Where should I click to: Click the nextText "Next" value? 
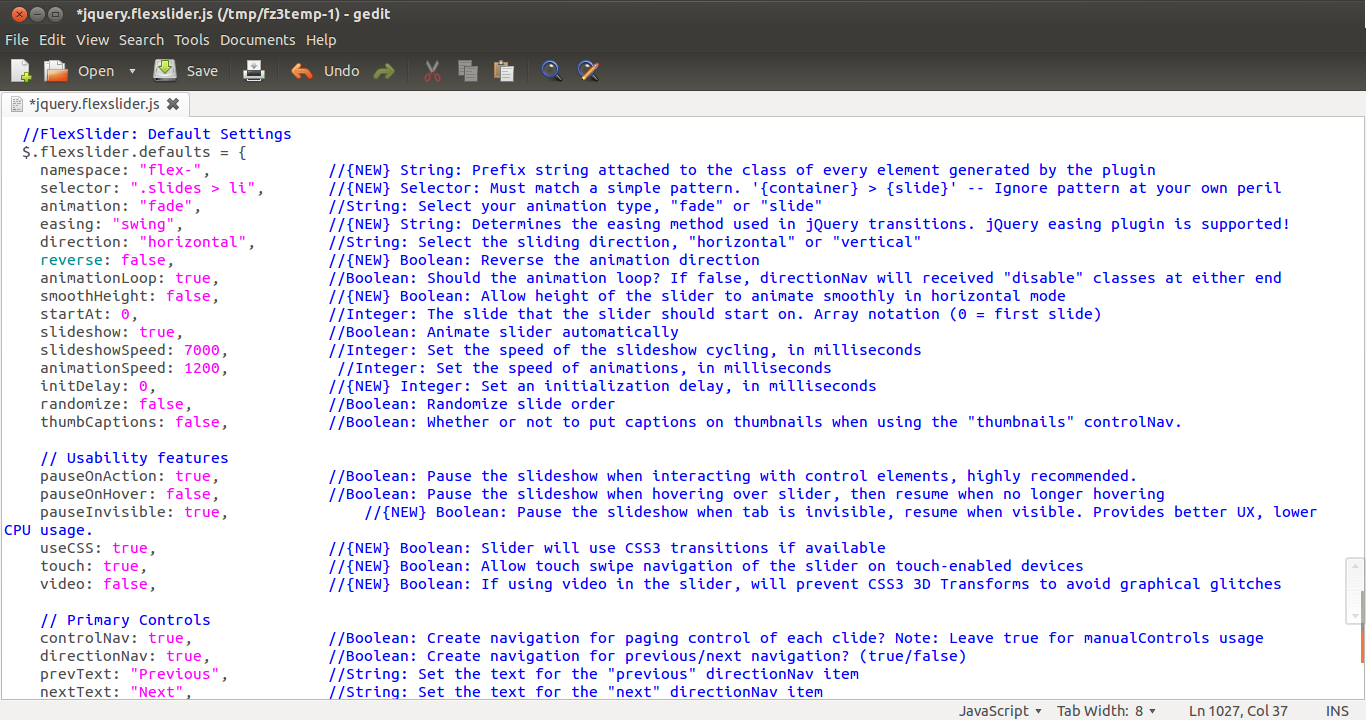(157, 692)
